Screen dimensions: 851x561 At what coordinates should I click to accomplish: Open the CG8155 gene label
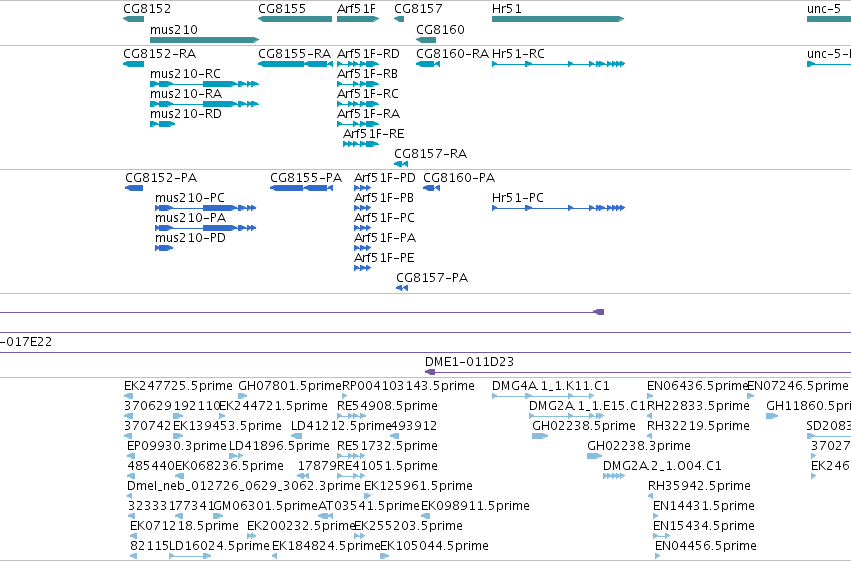click(x=282, y=9)
